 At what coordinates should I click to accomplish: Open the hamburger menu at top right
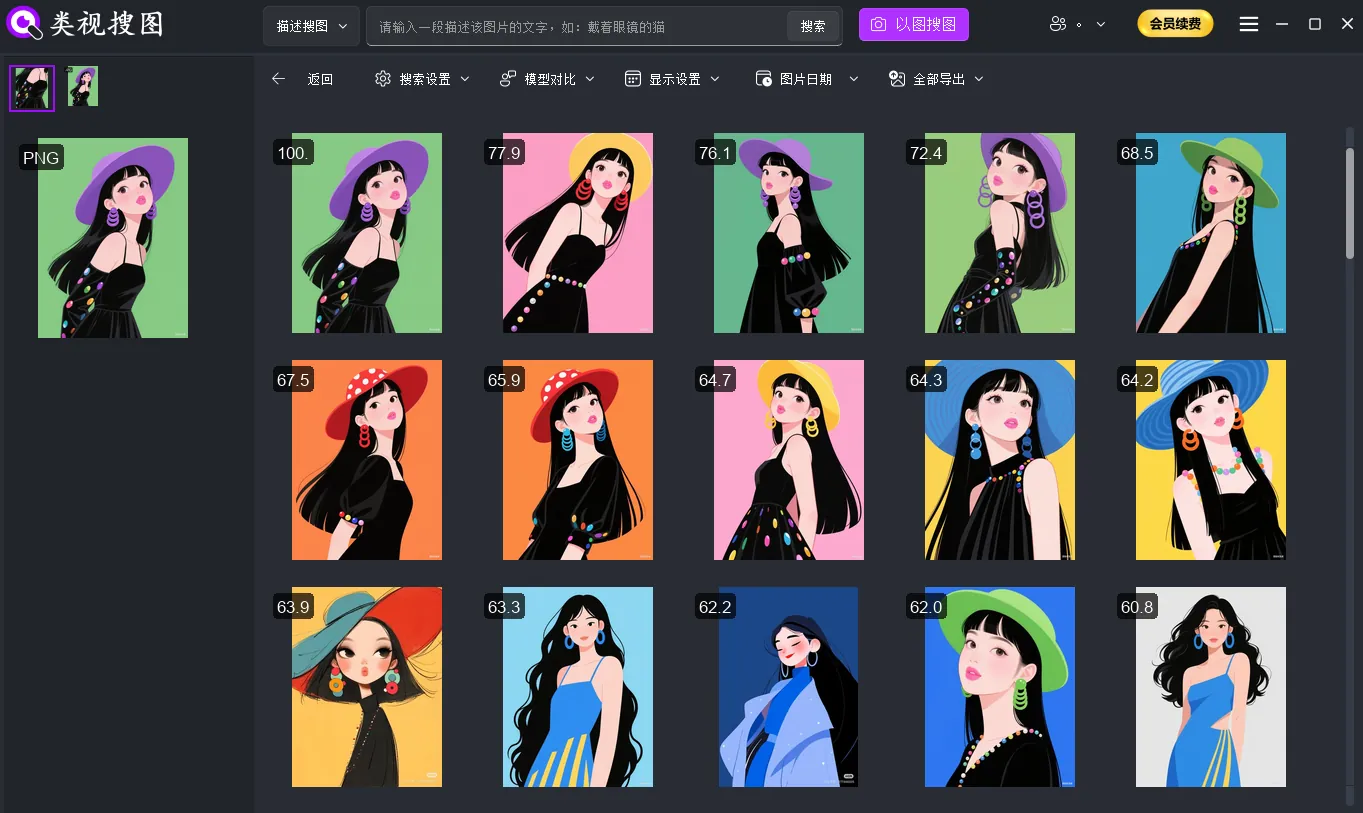click(x=1248, y=23)
